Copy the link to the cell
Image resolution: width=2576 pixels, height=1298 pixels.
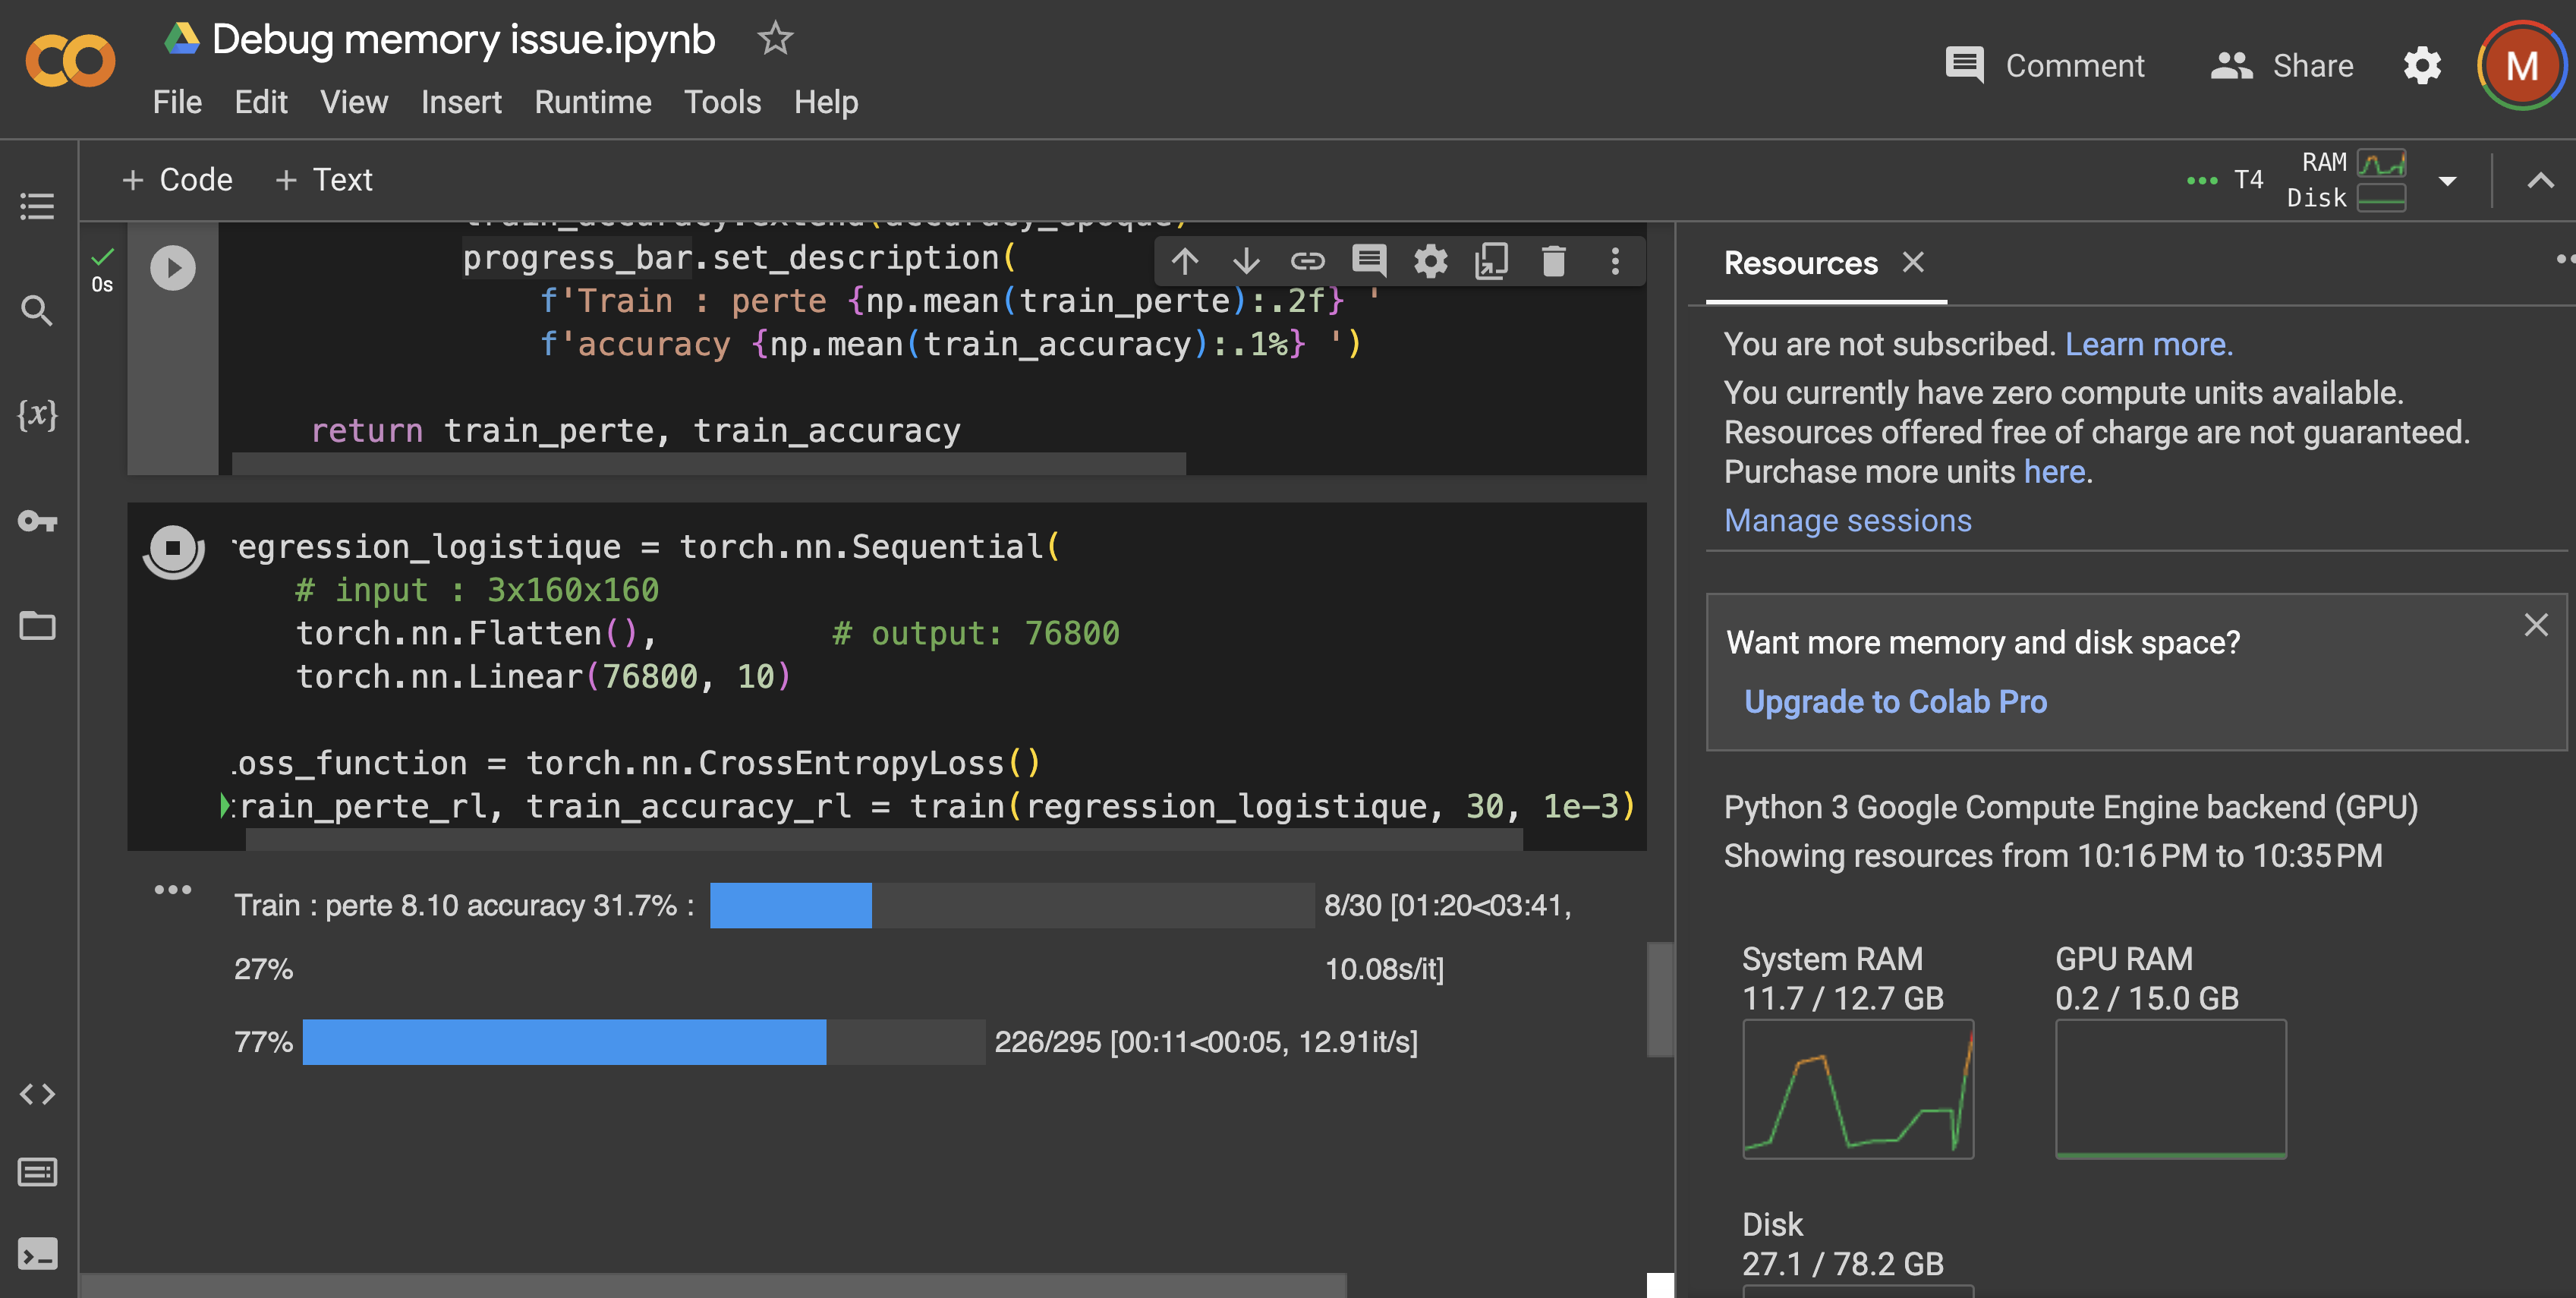coord(1308,261)
